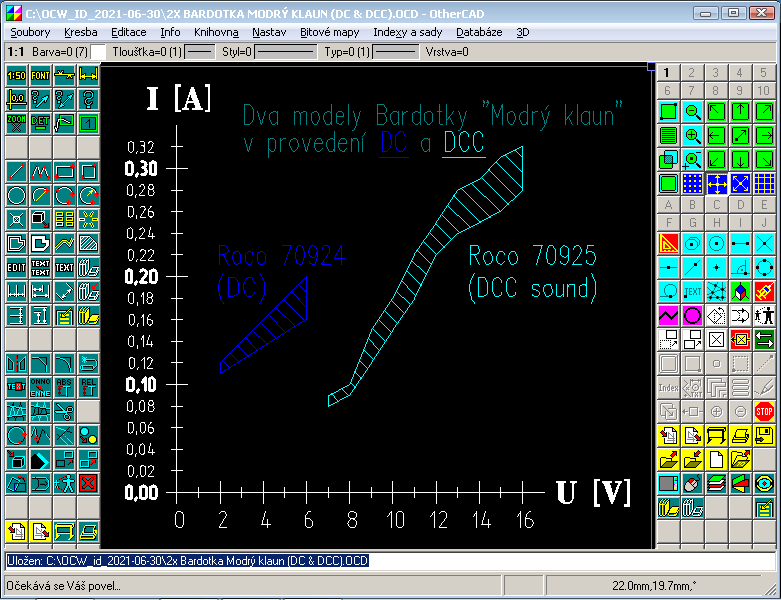
Task: Click the command line input field
Action: [389, 561]
